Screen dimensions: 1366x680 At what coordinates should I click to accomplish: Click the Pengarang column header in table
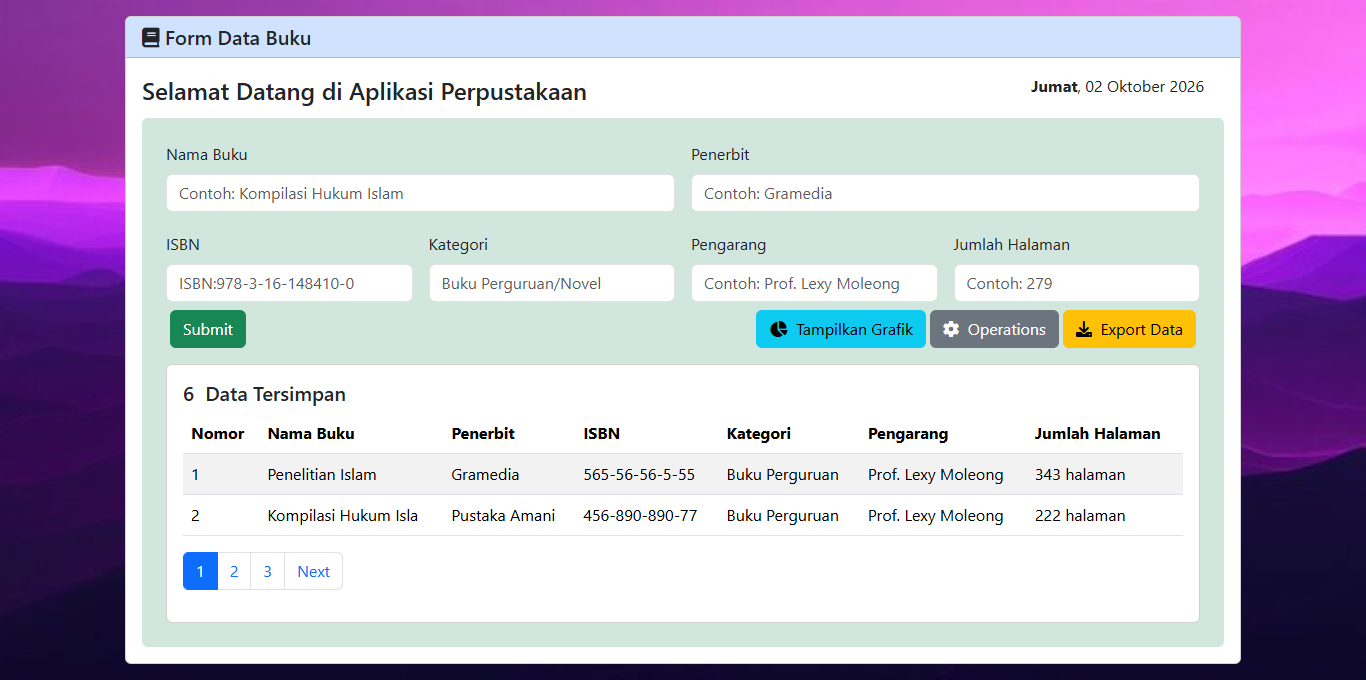908,433
